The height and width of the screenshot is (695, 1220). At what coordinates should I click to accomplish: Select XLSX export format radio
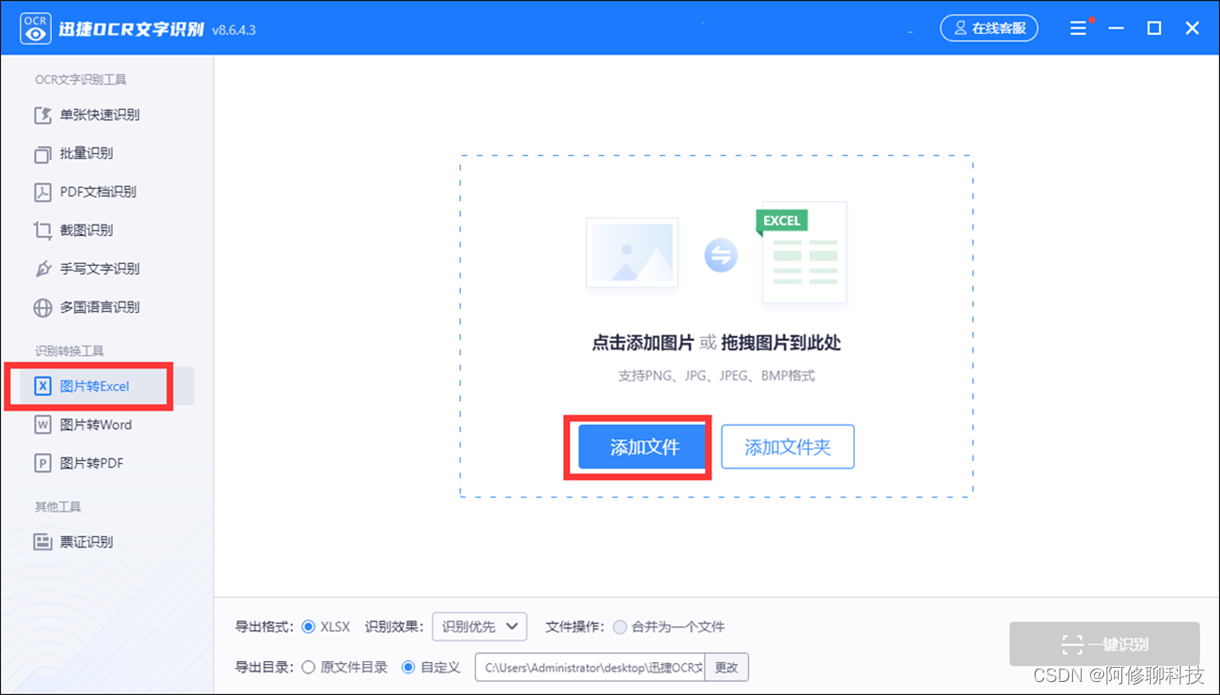point(308,627)
